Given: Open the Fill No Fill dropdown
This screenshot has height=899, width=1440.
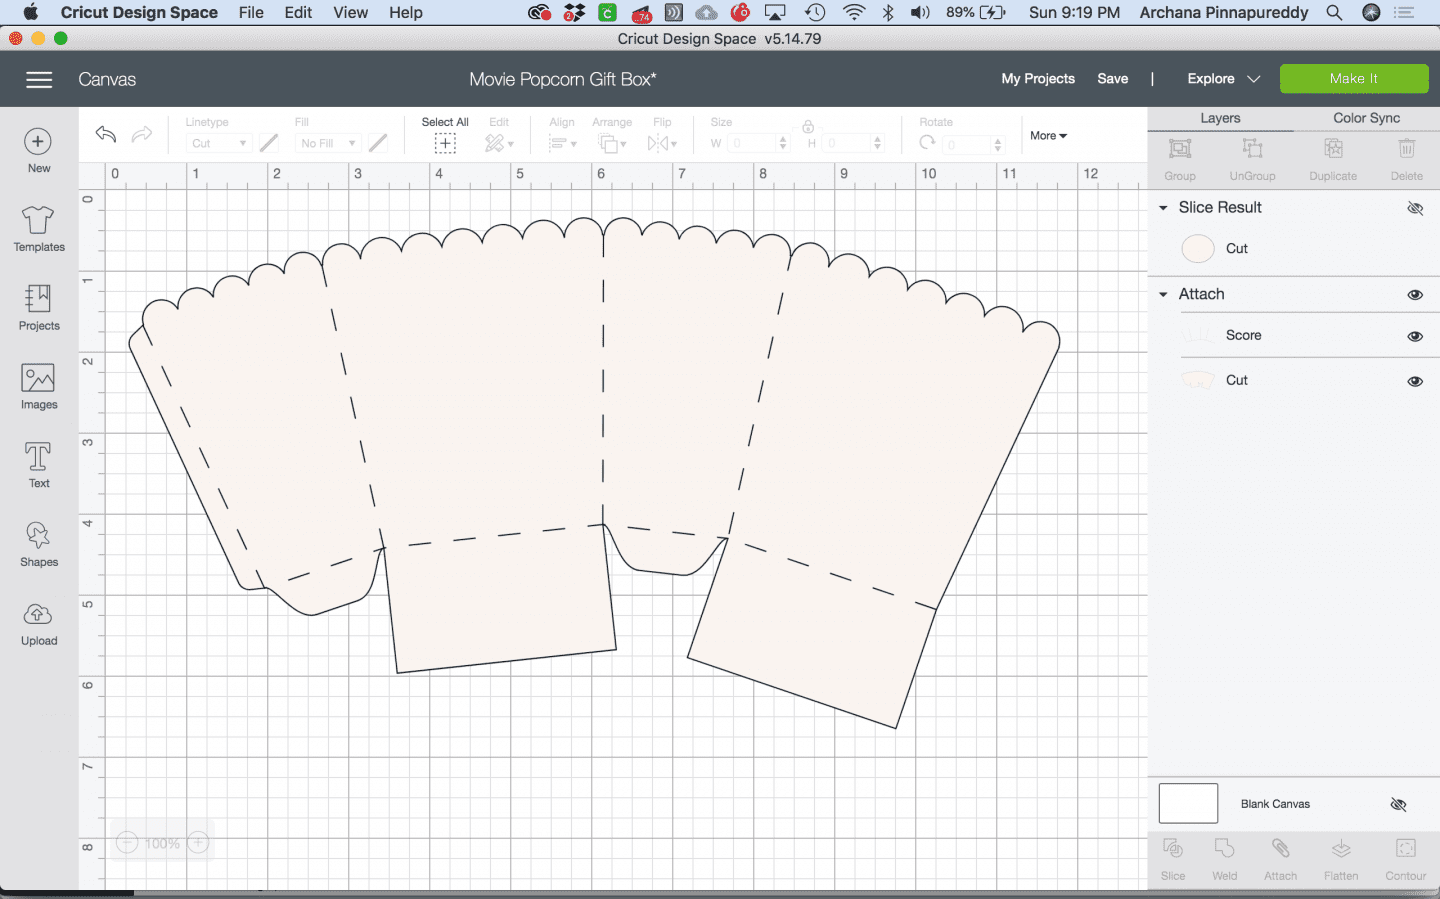Looking at the screenshot, I should [328, 144].
